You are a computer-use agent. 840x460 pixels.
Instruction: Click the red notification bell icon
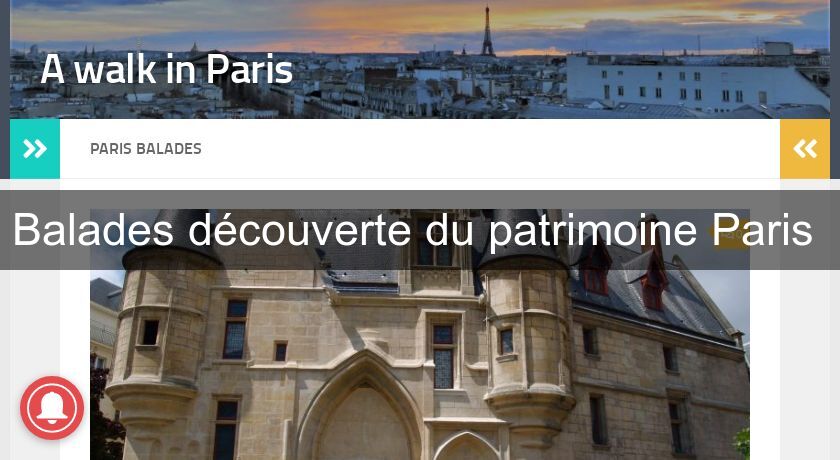point(52,408)
